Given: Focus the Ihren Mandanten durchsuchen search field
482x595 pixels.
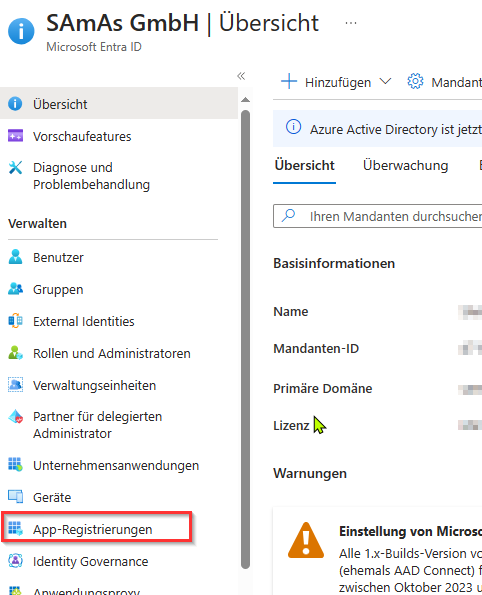Looking at the screenshot, I should pos(378,216).
